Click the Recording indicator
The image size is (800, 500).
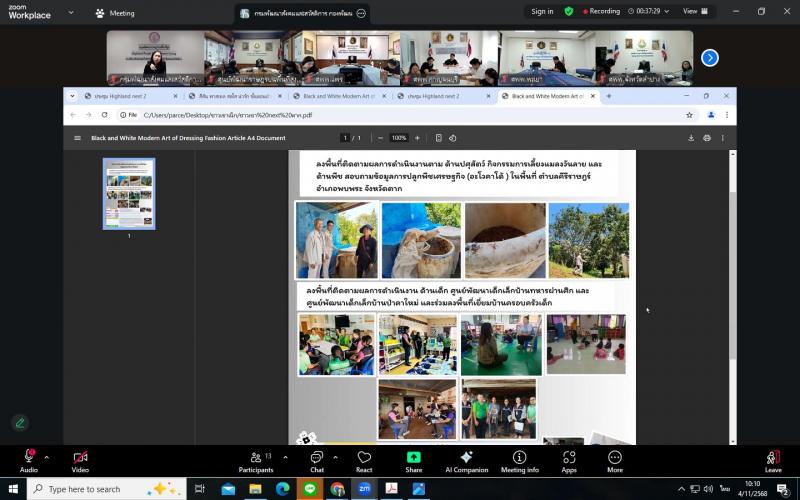click(602, 11)
